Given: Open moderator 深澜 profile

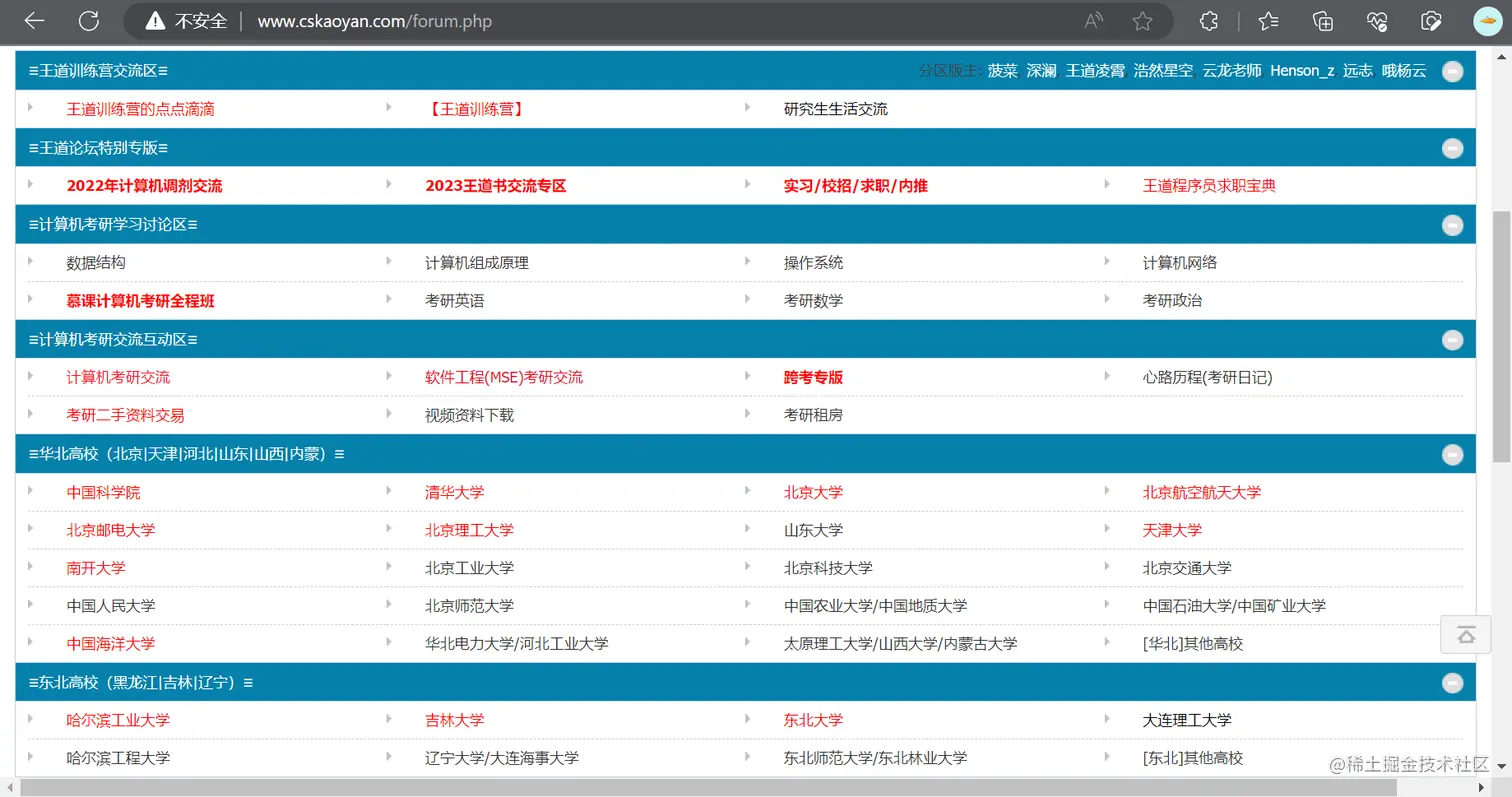Looking at the screenshot, I should [x=1041, y=71].
